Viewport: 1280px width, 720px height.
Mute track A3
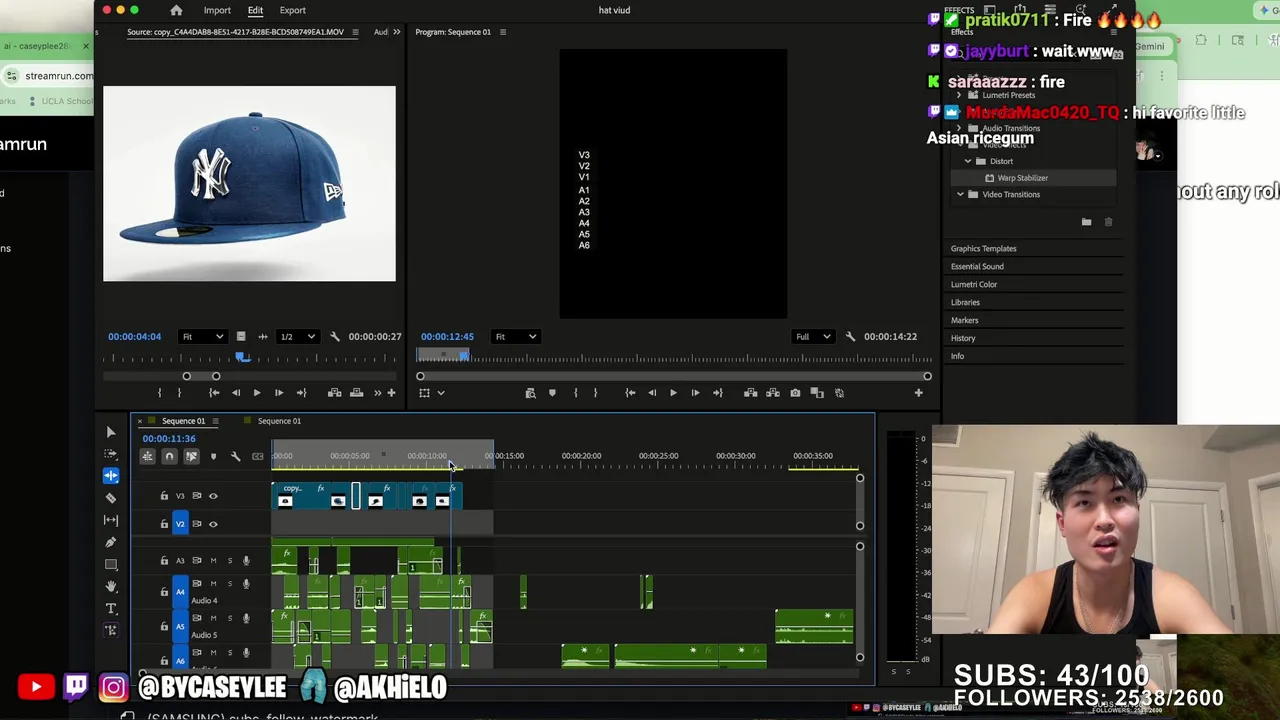pos(213,561)
